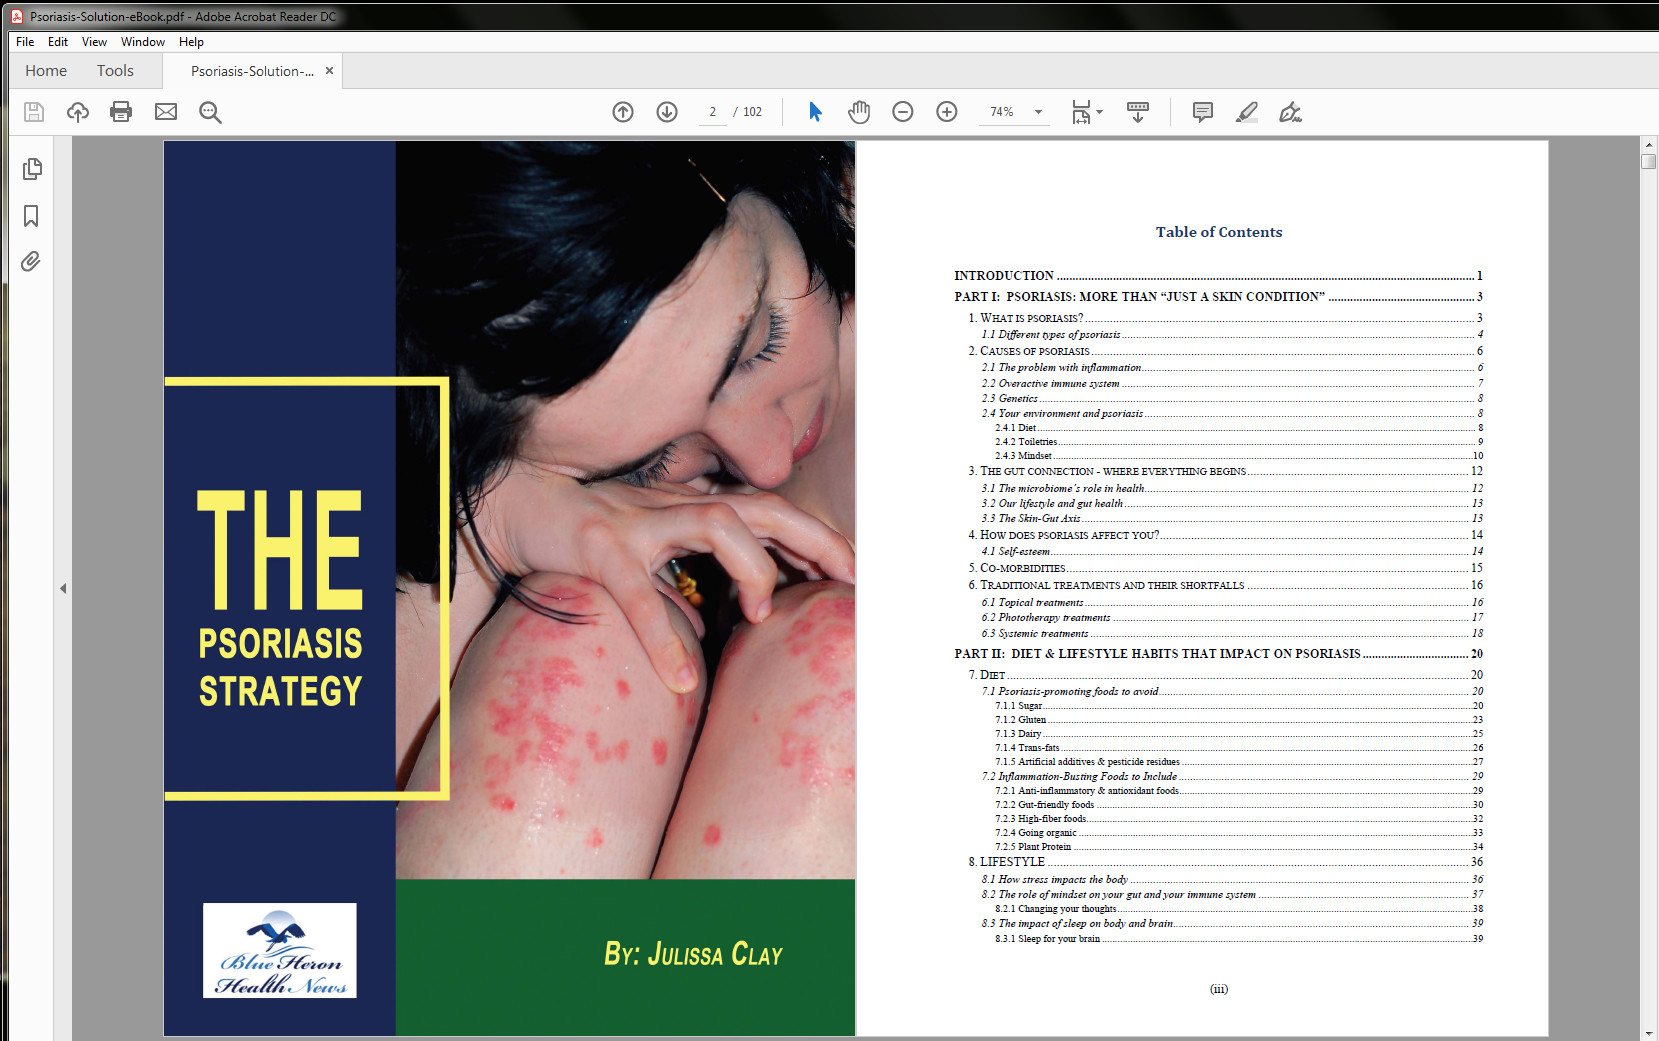Expand the collapsed left navigation pane
This screenshot has height=1041, width=1659.
tap(63, 589)
